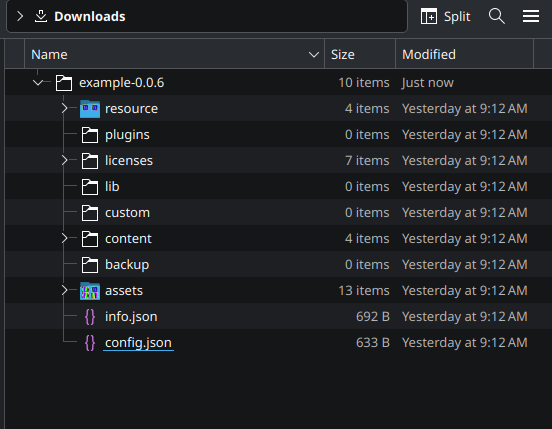Image resolution: width=552 pixels, height=429 pixels.
Task: Click the '633 B' size cell
Action: point(373,343)
